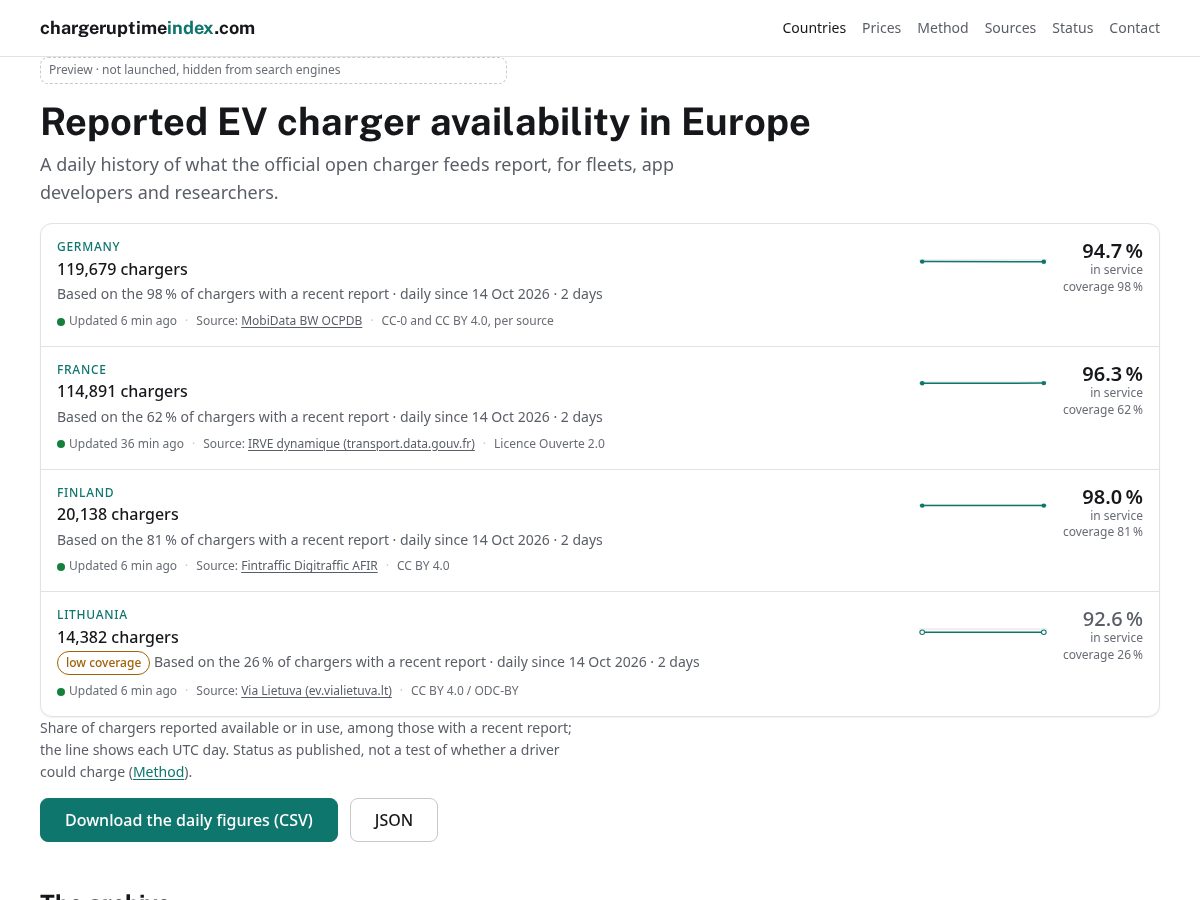Viewport: 1200px width, 900px height.
Task: Open Sources in the top navigation
Action: (1010, 28)
